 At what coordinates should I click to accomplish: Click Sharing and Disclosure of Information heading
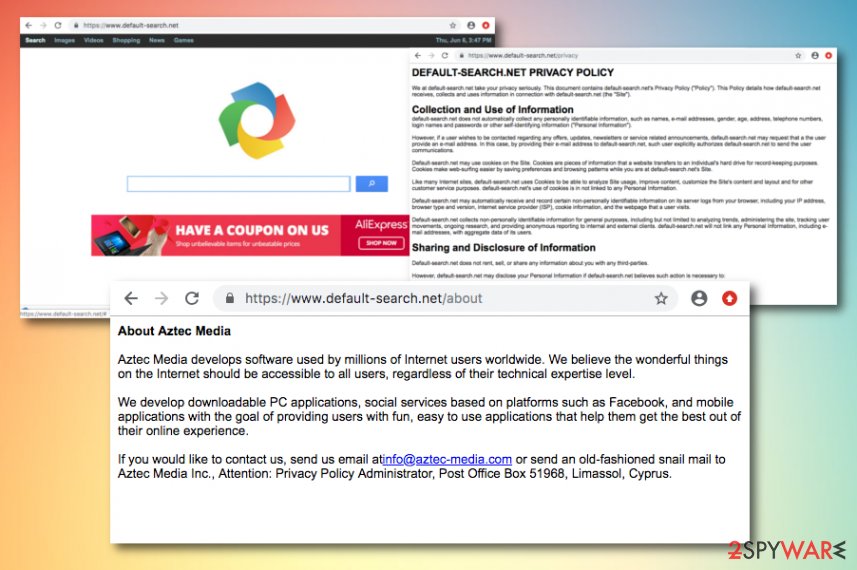[x=503, y=248]
